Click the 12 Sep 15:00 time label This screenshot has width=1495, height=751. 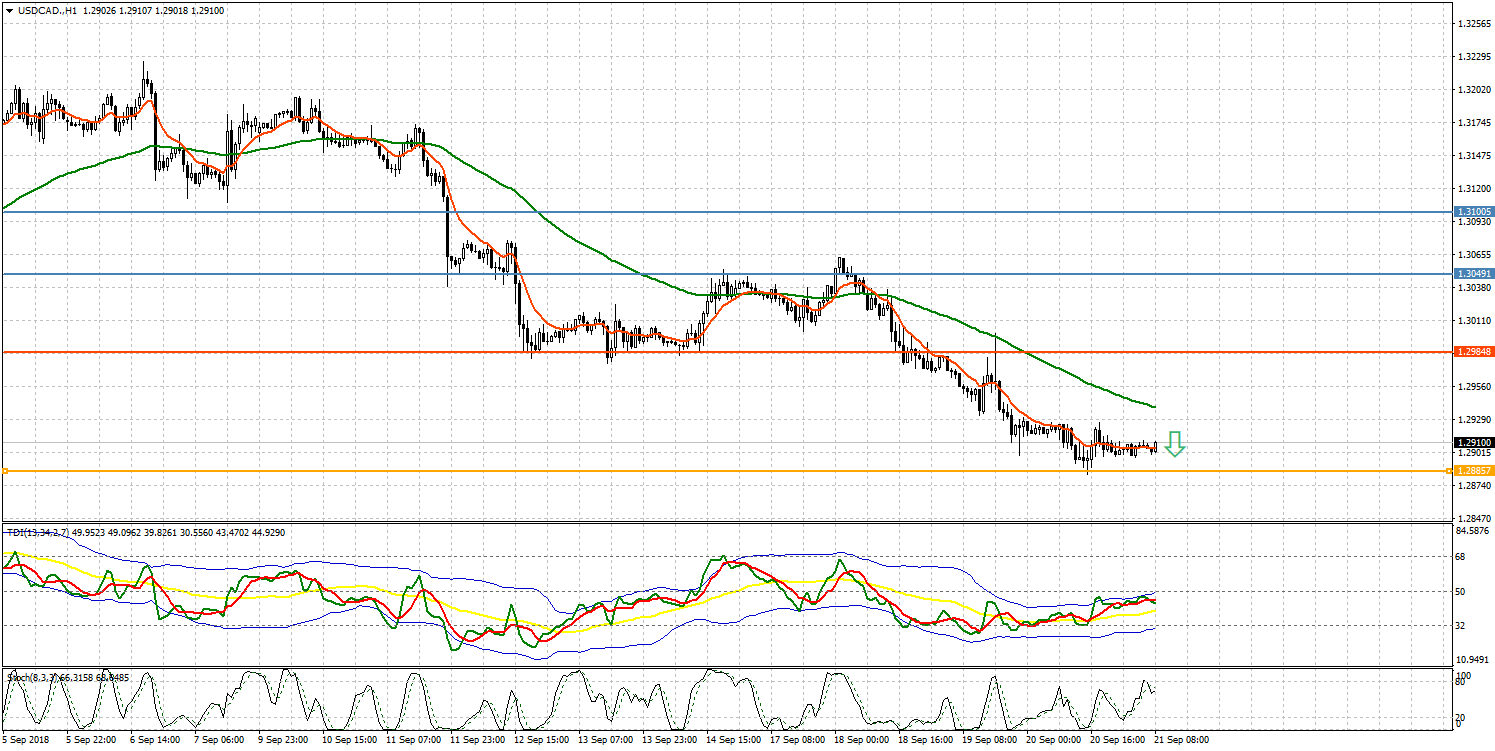pyautogui.click(x=542, y=740)
